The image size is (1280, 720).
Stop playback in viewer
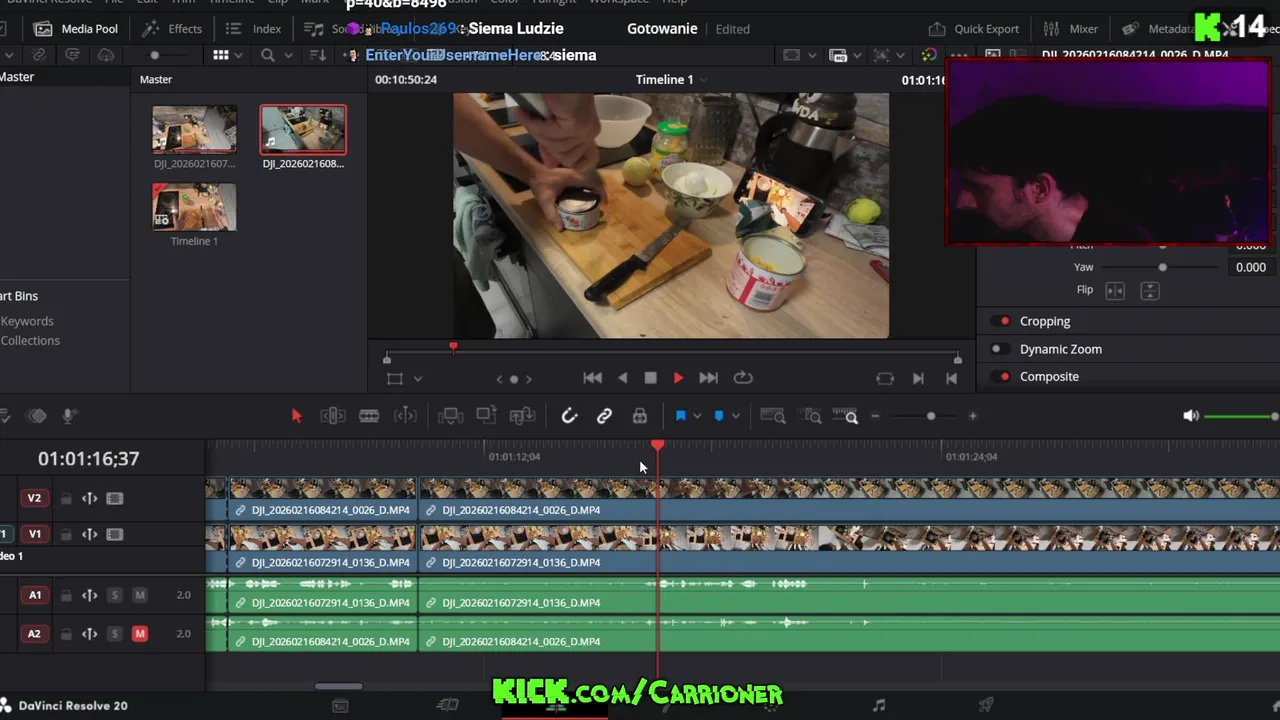pos(650,378)
